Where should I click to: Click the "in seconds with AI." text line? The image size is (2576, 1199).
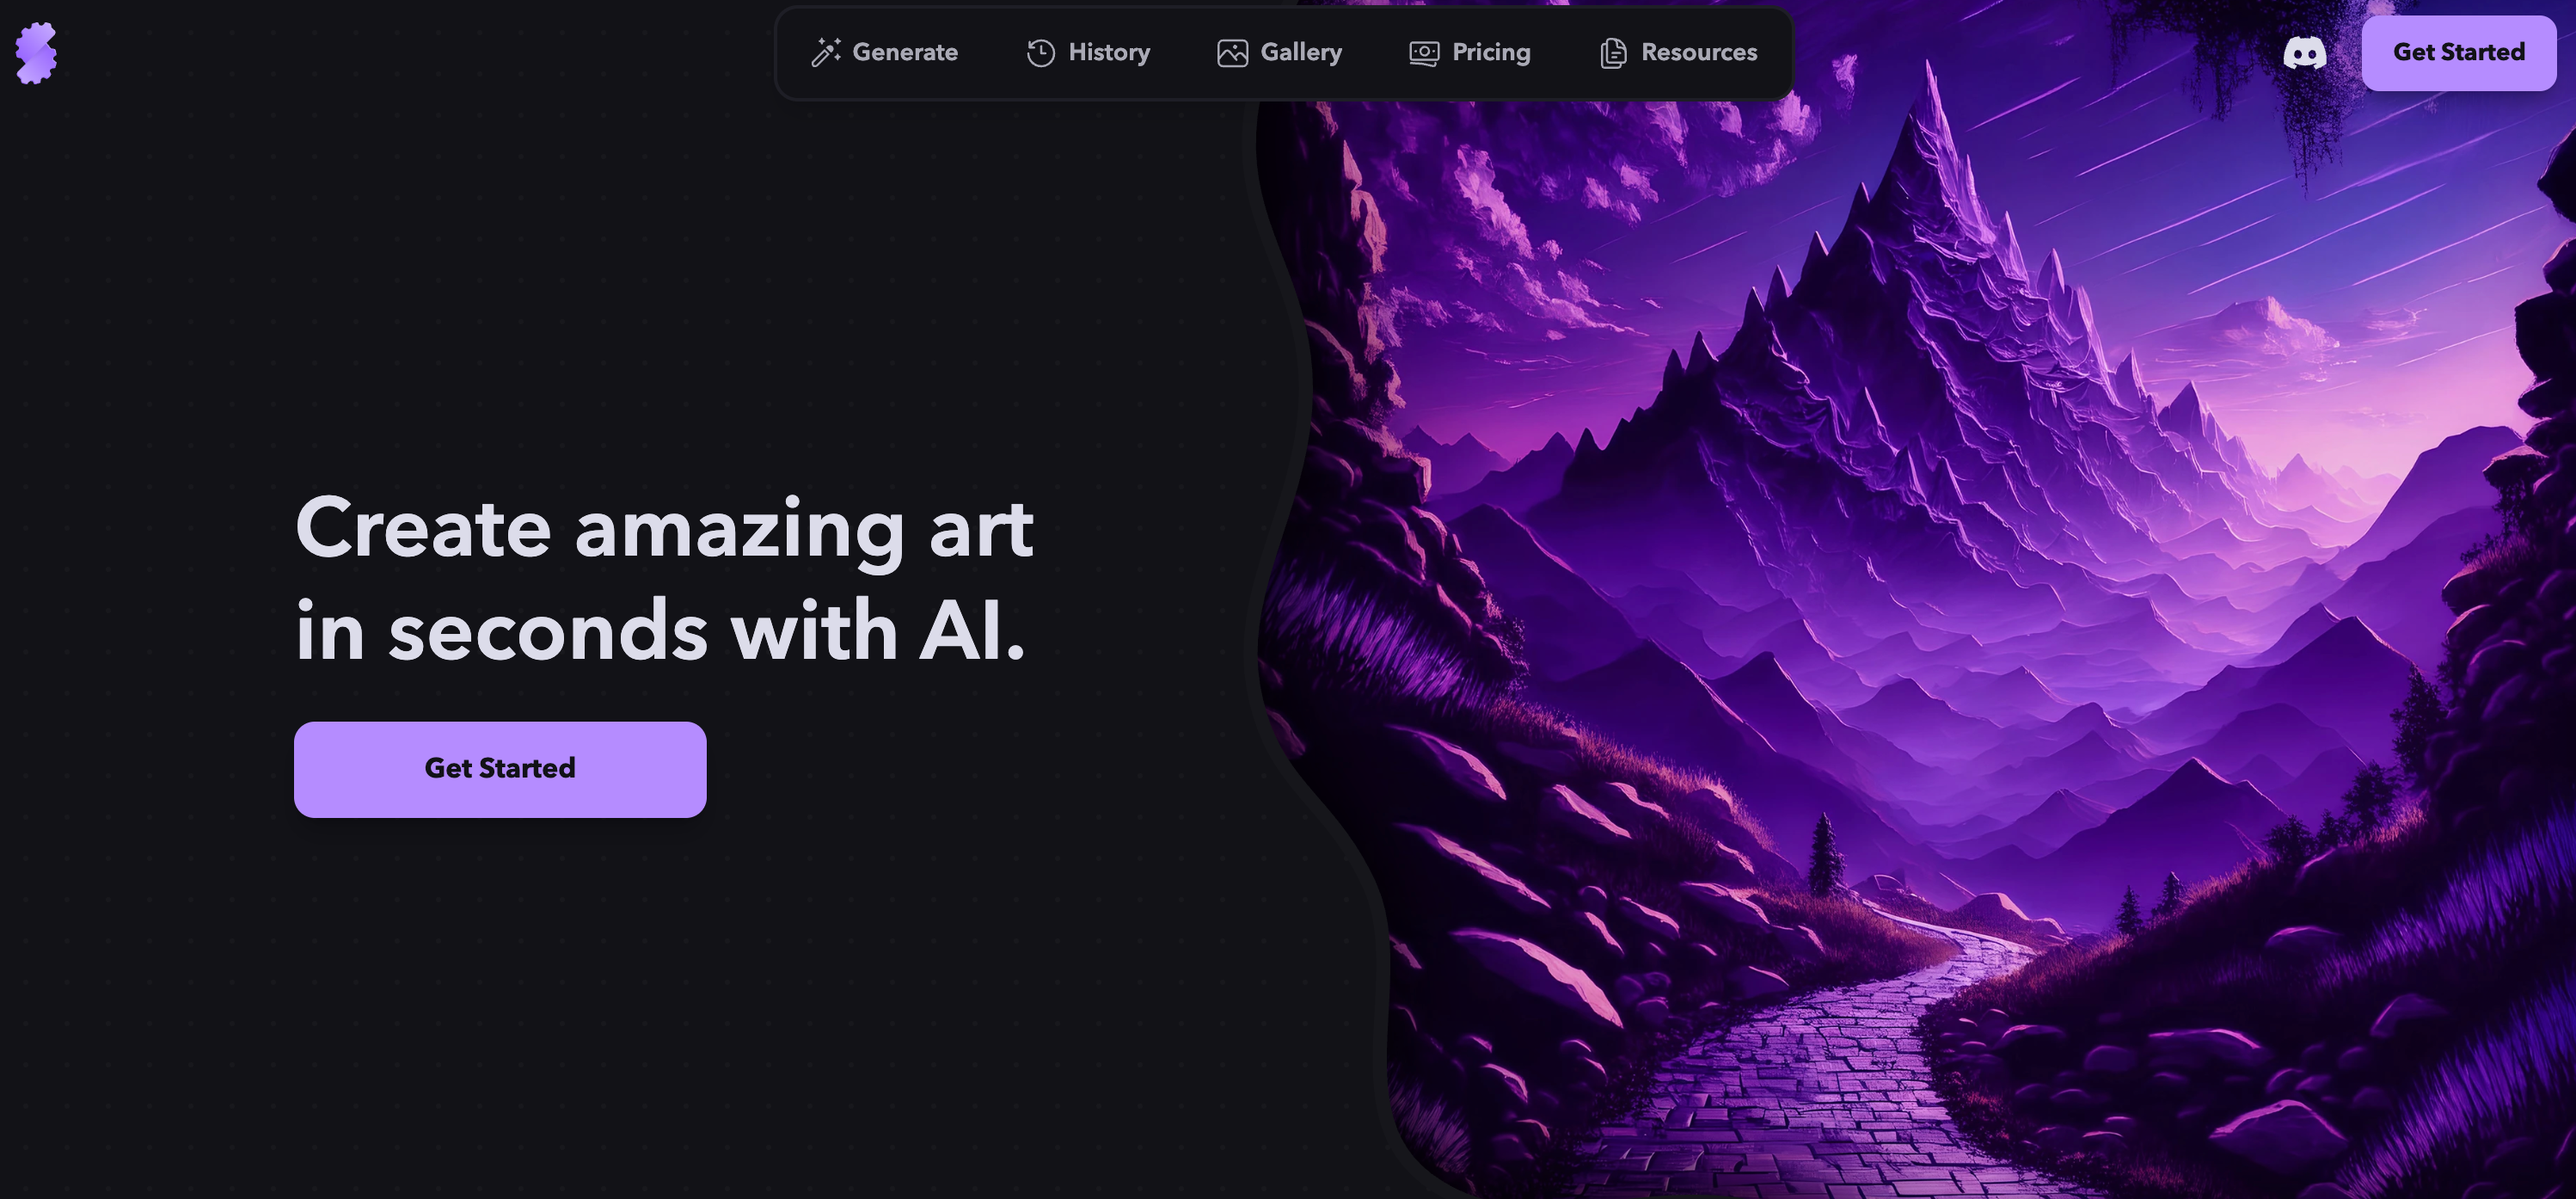(660, 631)
